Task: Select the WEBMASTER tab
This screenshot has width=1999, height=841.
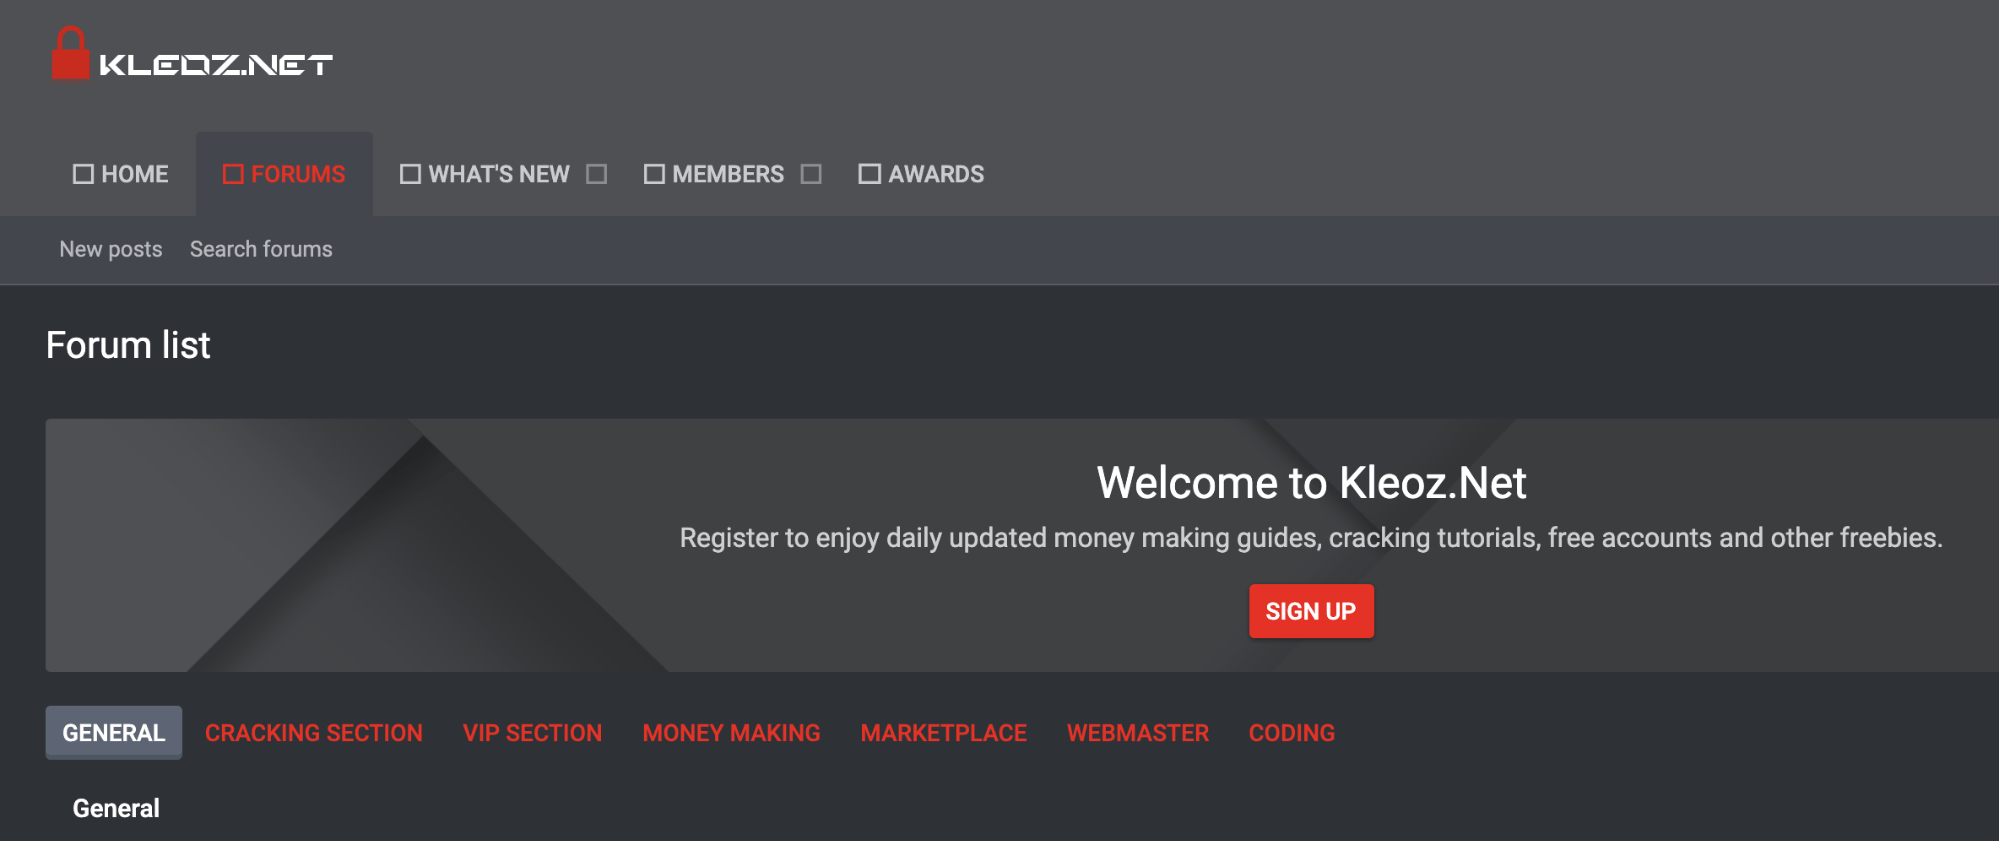Action: [x=1138, y=733]
